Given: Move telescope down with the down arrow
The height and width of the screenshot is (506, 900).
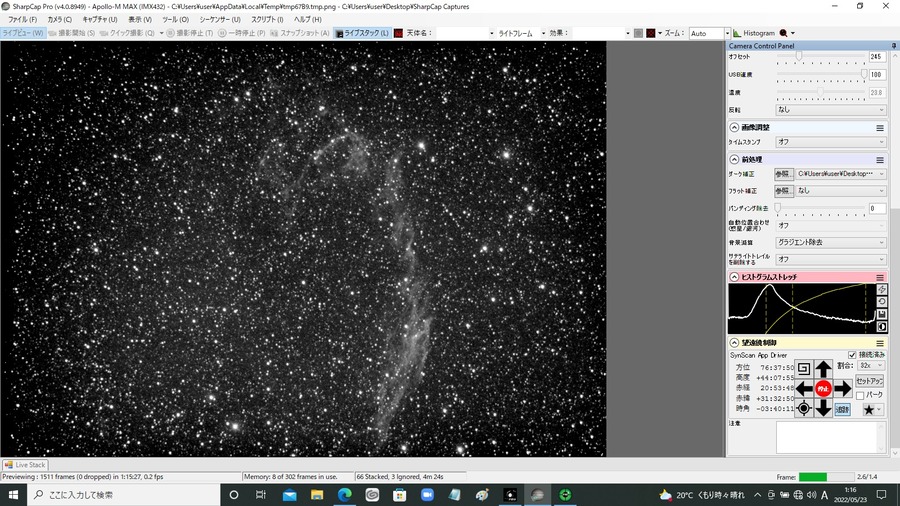Looking at the screenshot, I should click(823, 408).
